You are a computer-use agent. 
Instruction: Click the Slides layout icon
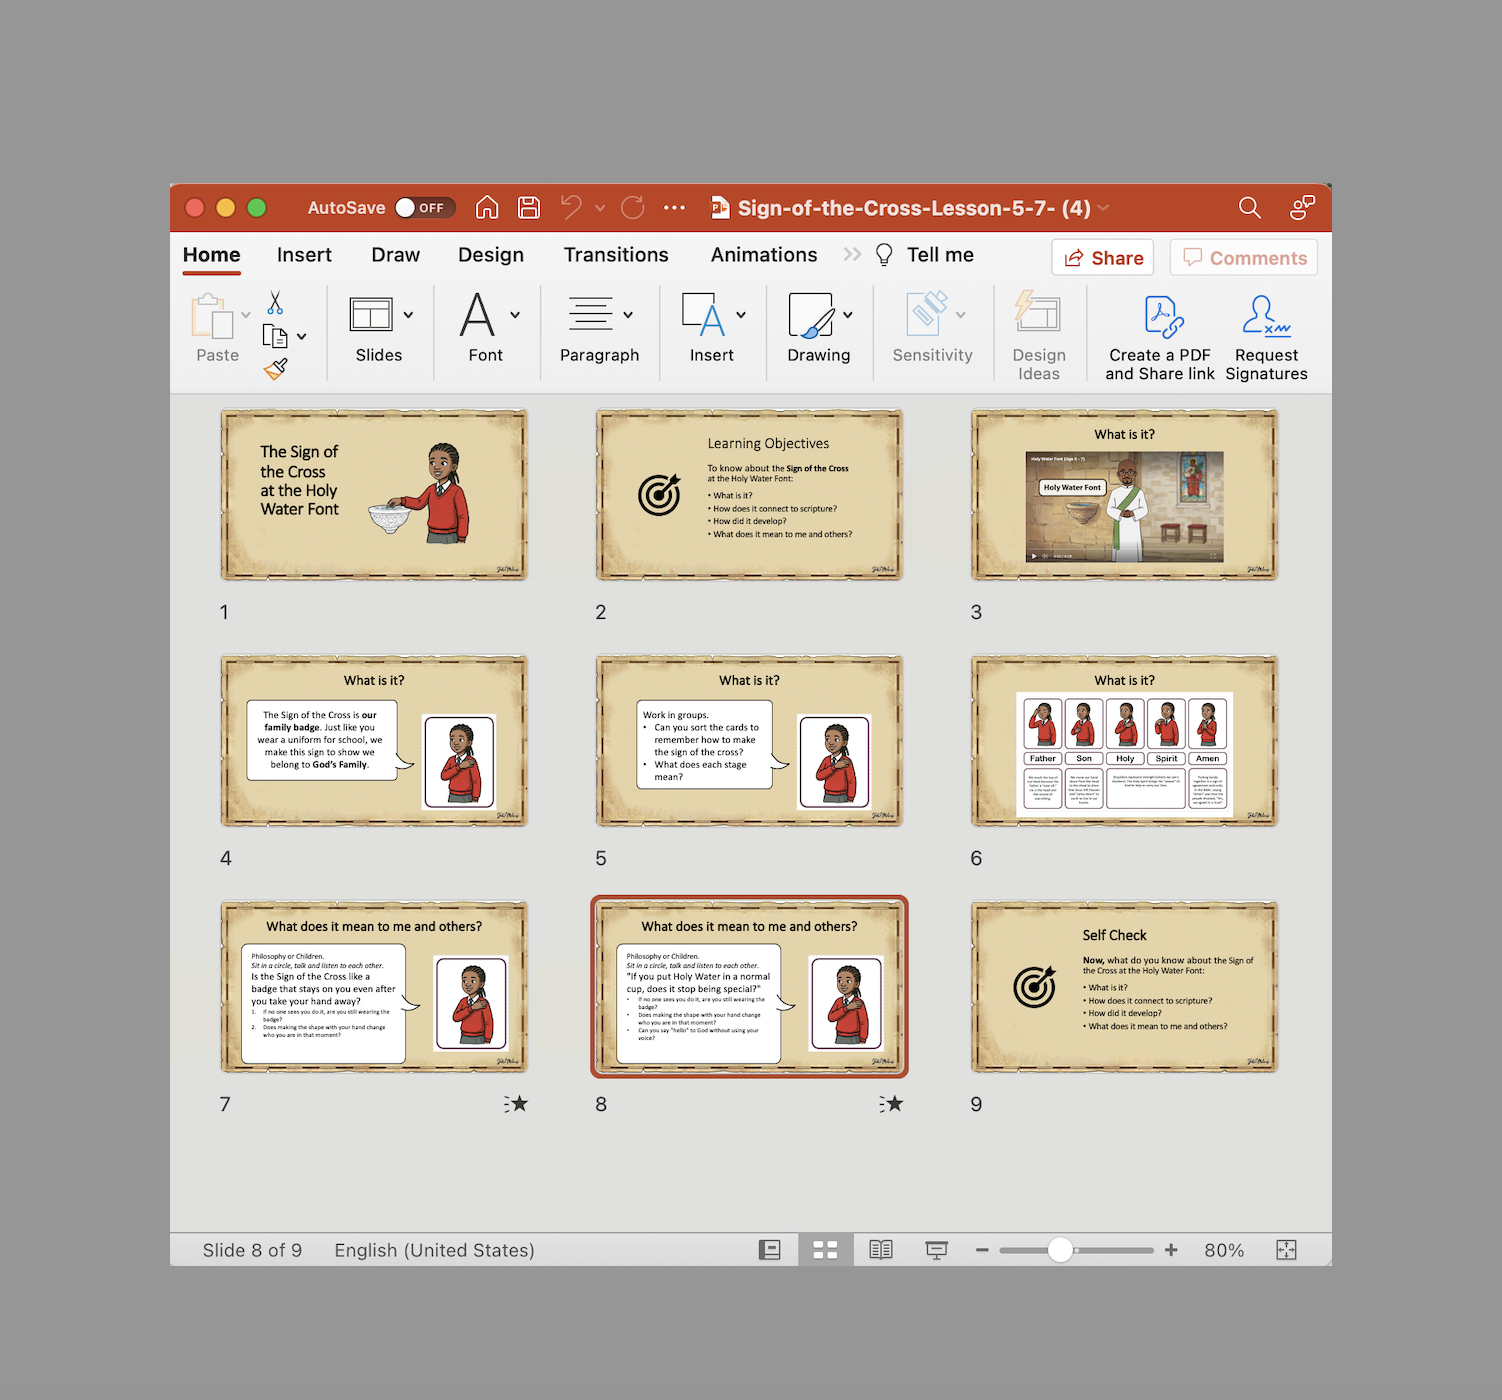[371, 314]
